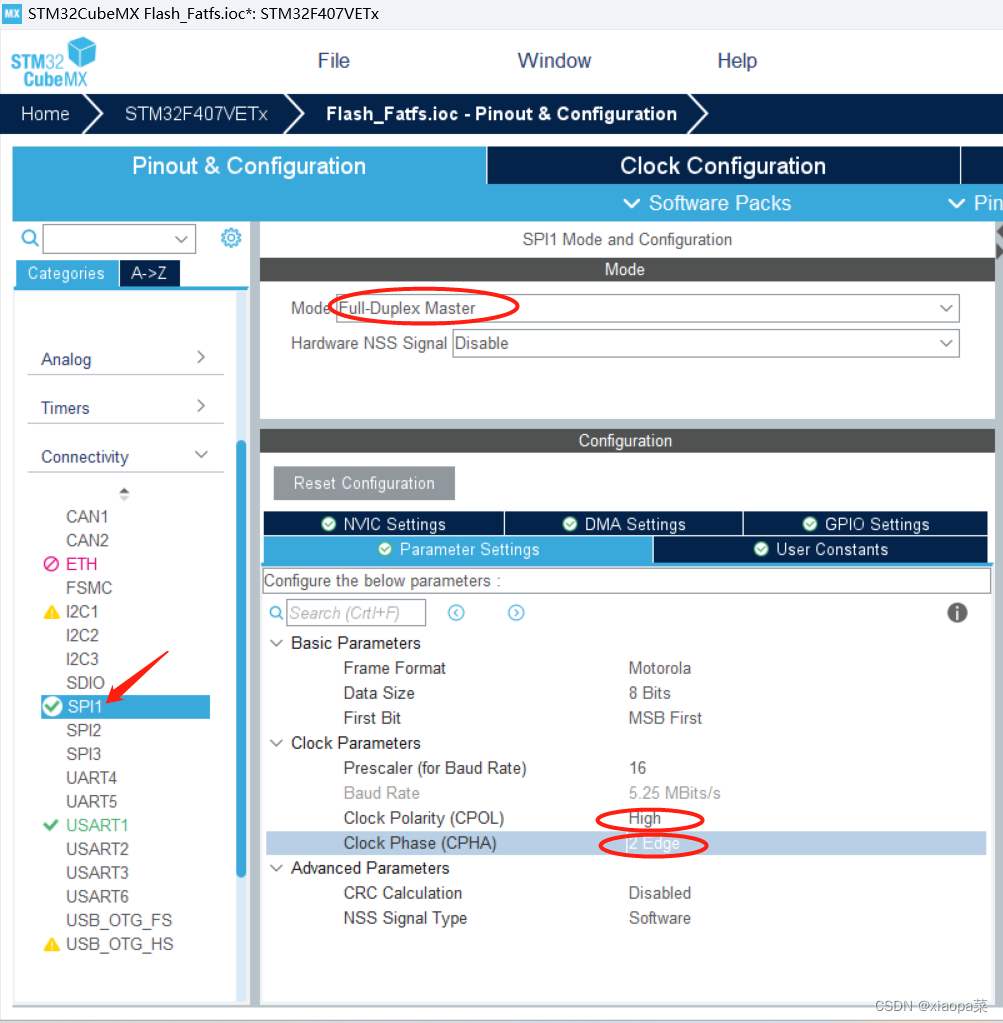Click the USB_OTG_HS warning icon
Screen dimensions: 1003x1023
pyautogui.click(x=51, y=944)
